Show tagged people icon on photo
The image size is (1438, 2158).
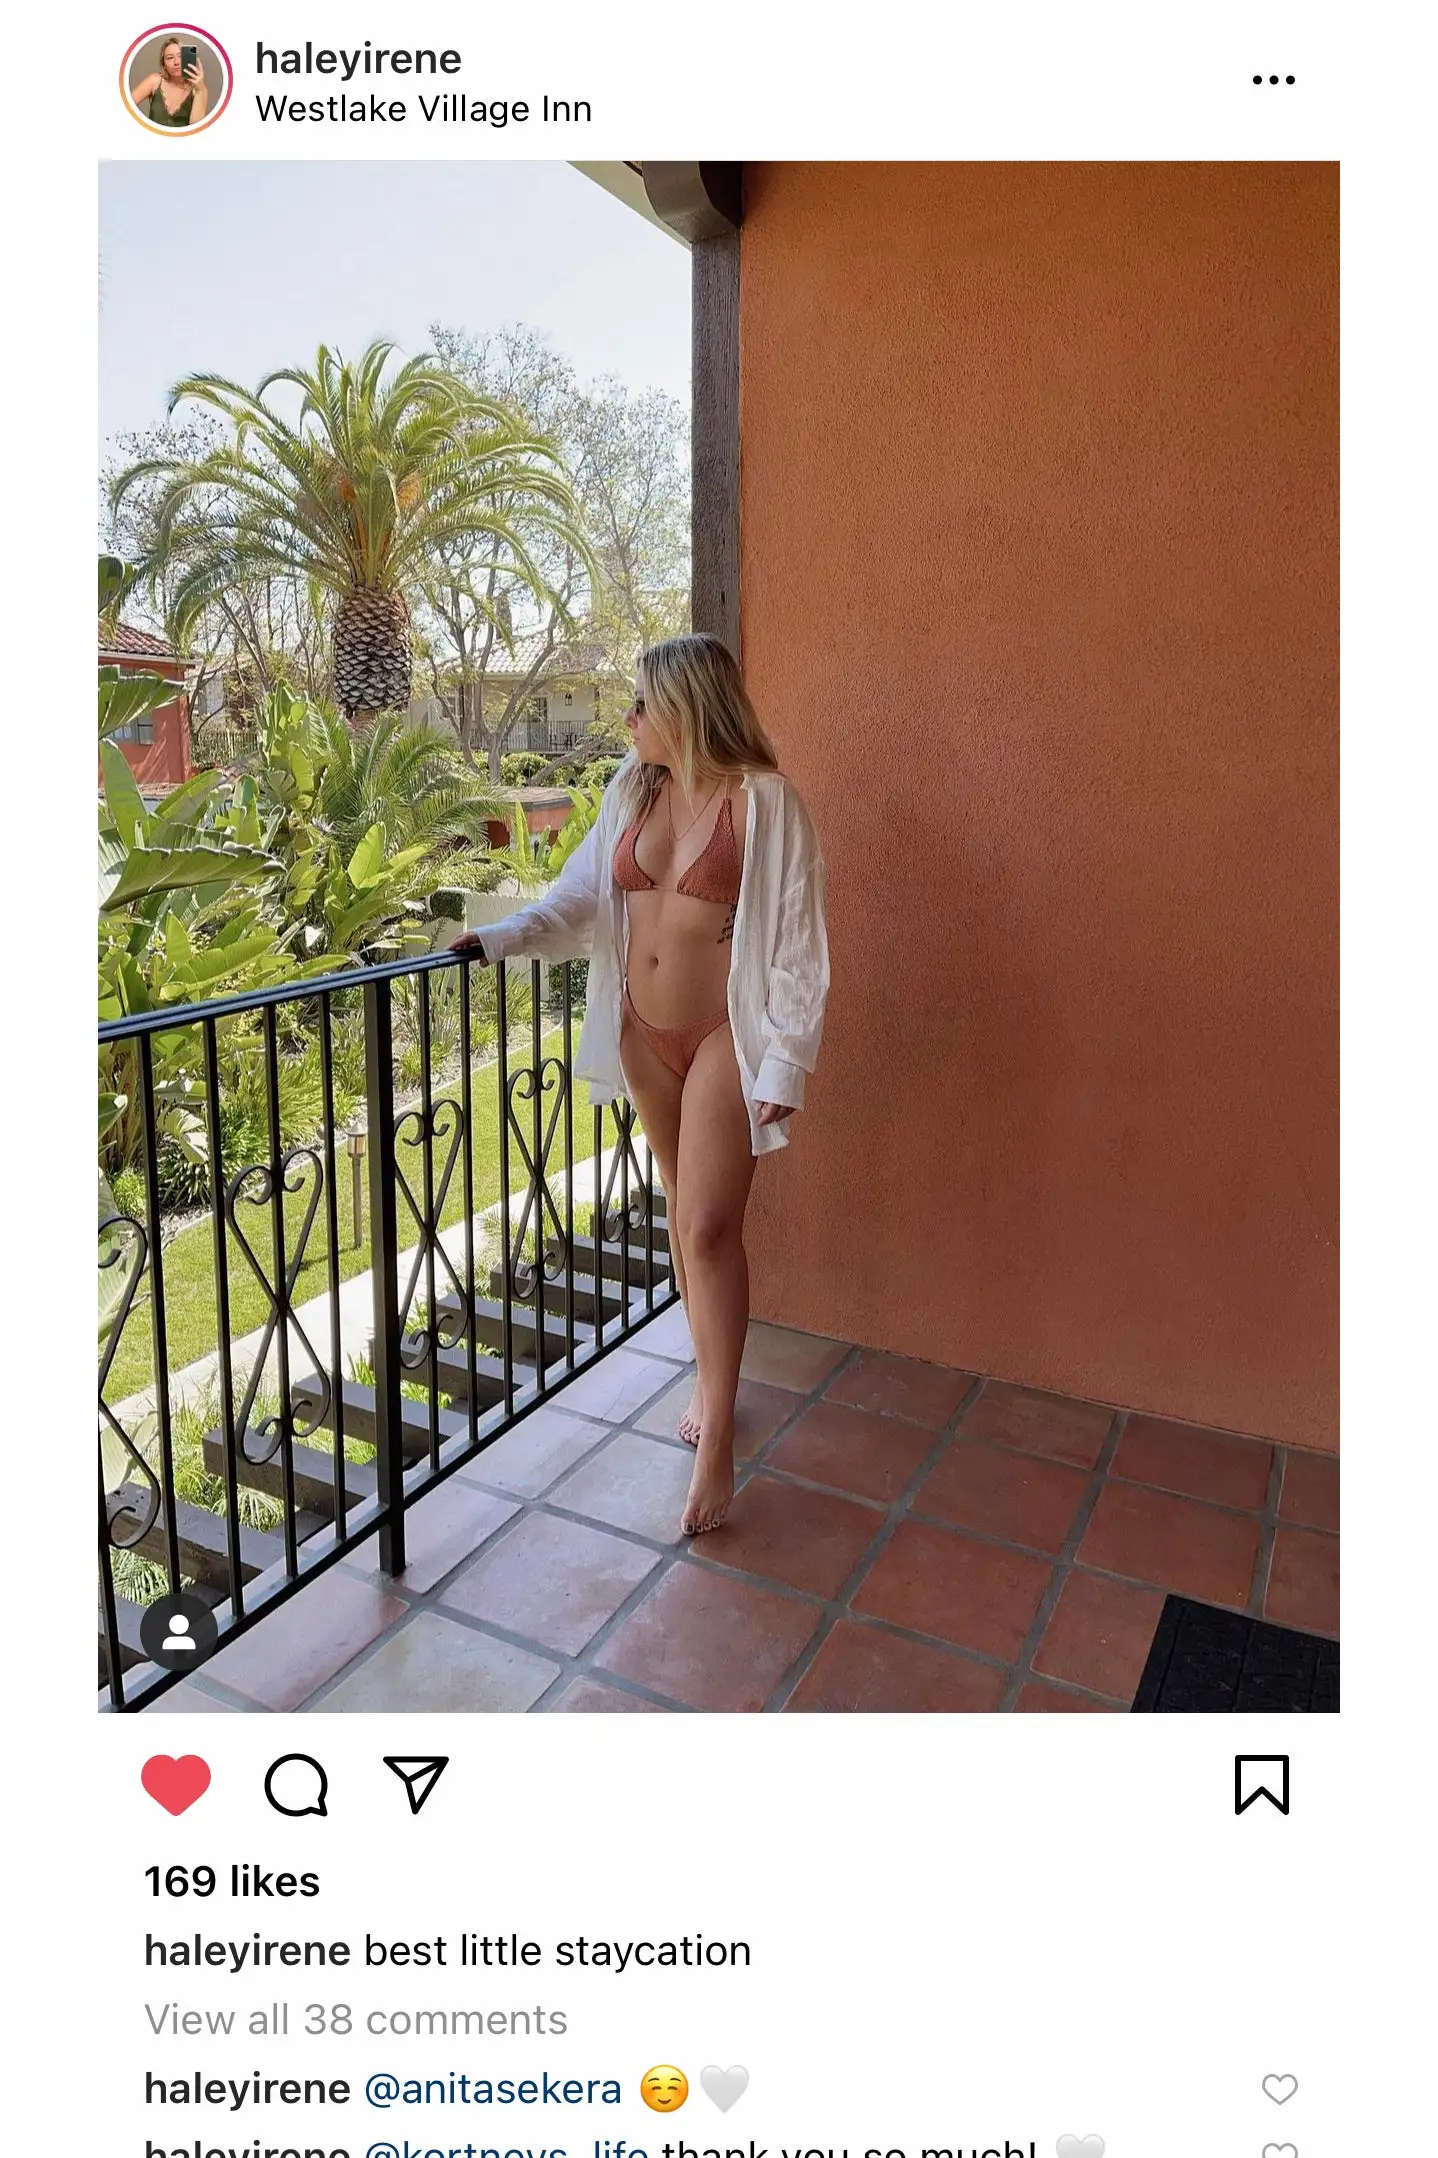tap(179, 1633)
